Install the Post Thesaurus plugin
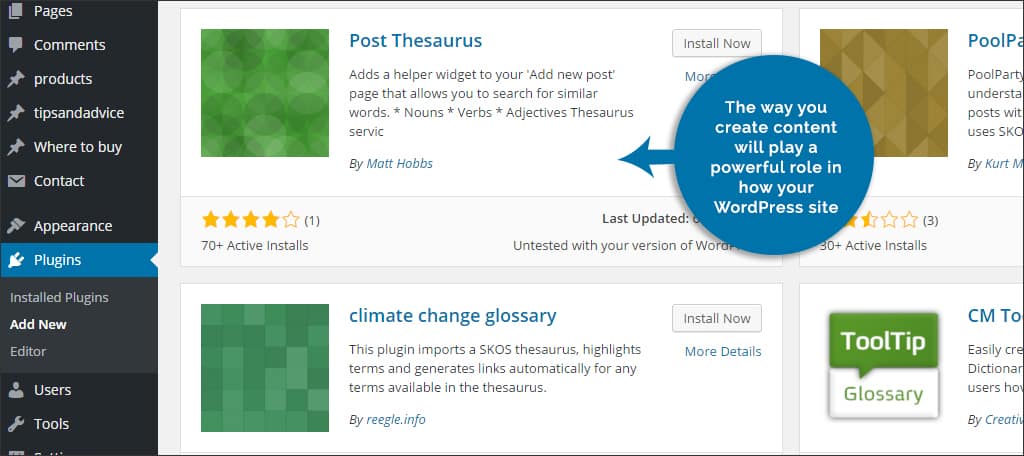Image resolution: width=1024 pixels, height=456 pixels. [x=716, y=44]
